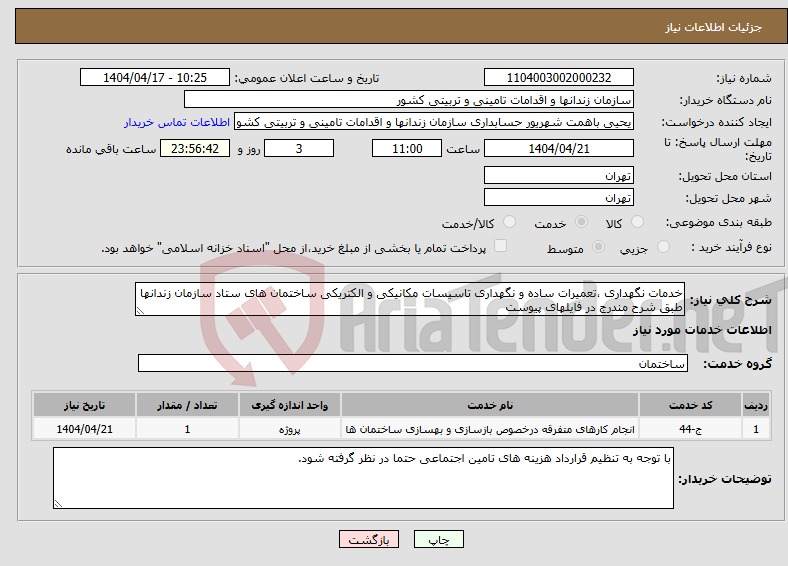This screenshot has width=788, height=566.
Task: Click the توضیحات خریدار label
Action: 725,479
